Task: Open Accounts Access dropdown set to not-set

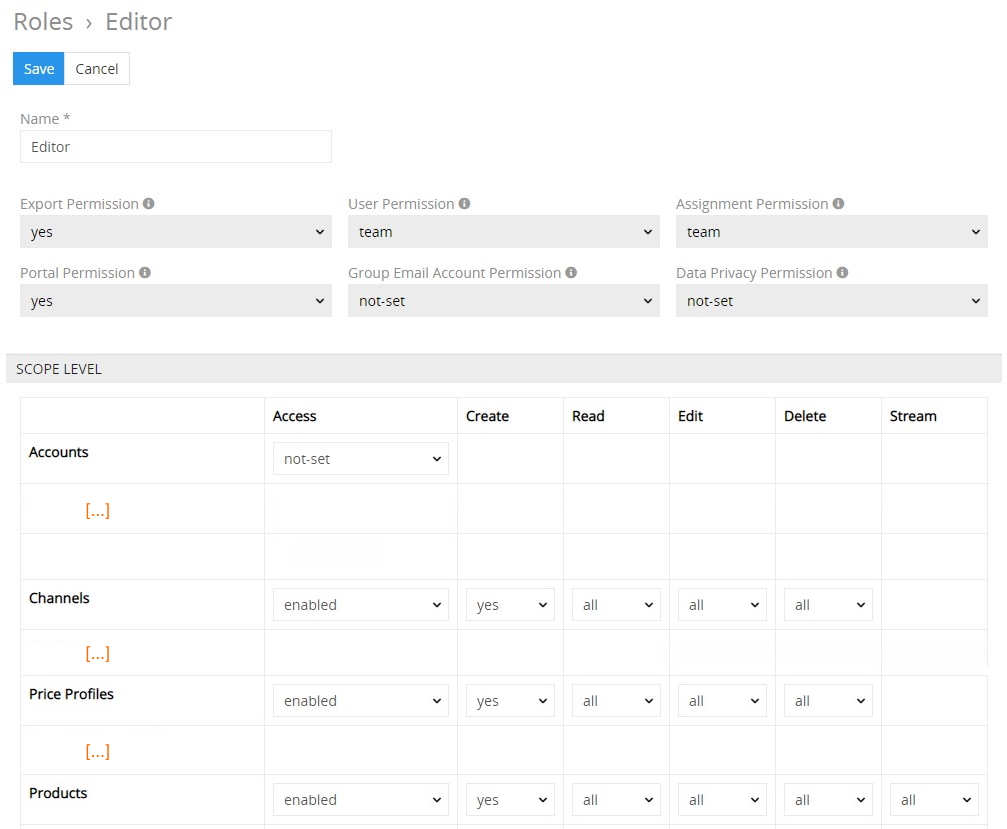Action: (x=360, y=459)
